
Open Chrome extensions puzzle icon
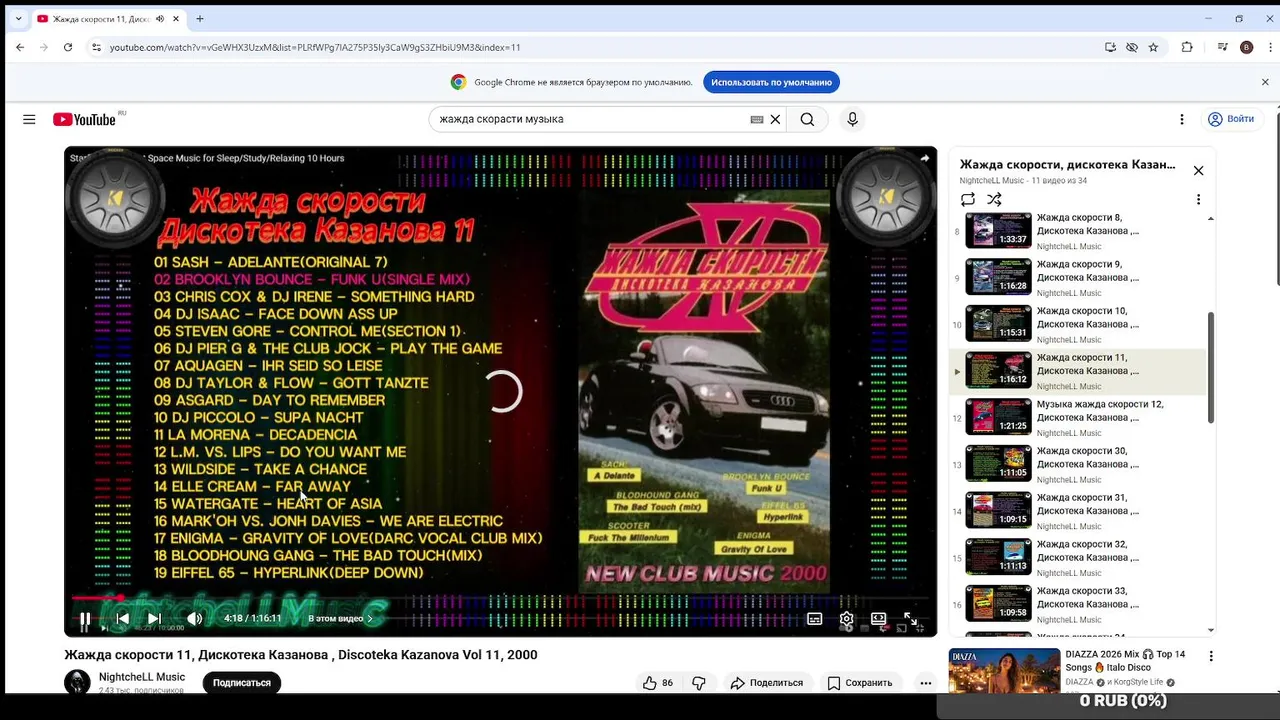1187,47
